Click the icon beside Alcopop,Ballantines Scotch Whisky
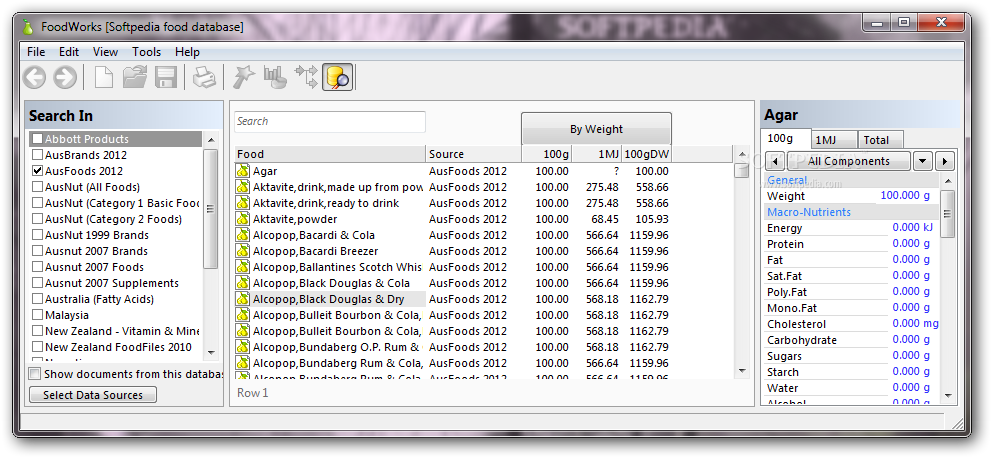This screenshot has width=992, height=458. [243, 267]
